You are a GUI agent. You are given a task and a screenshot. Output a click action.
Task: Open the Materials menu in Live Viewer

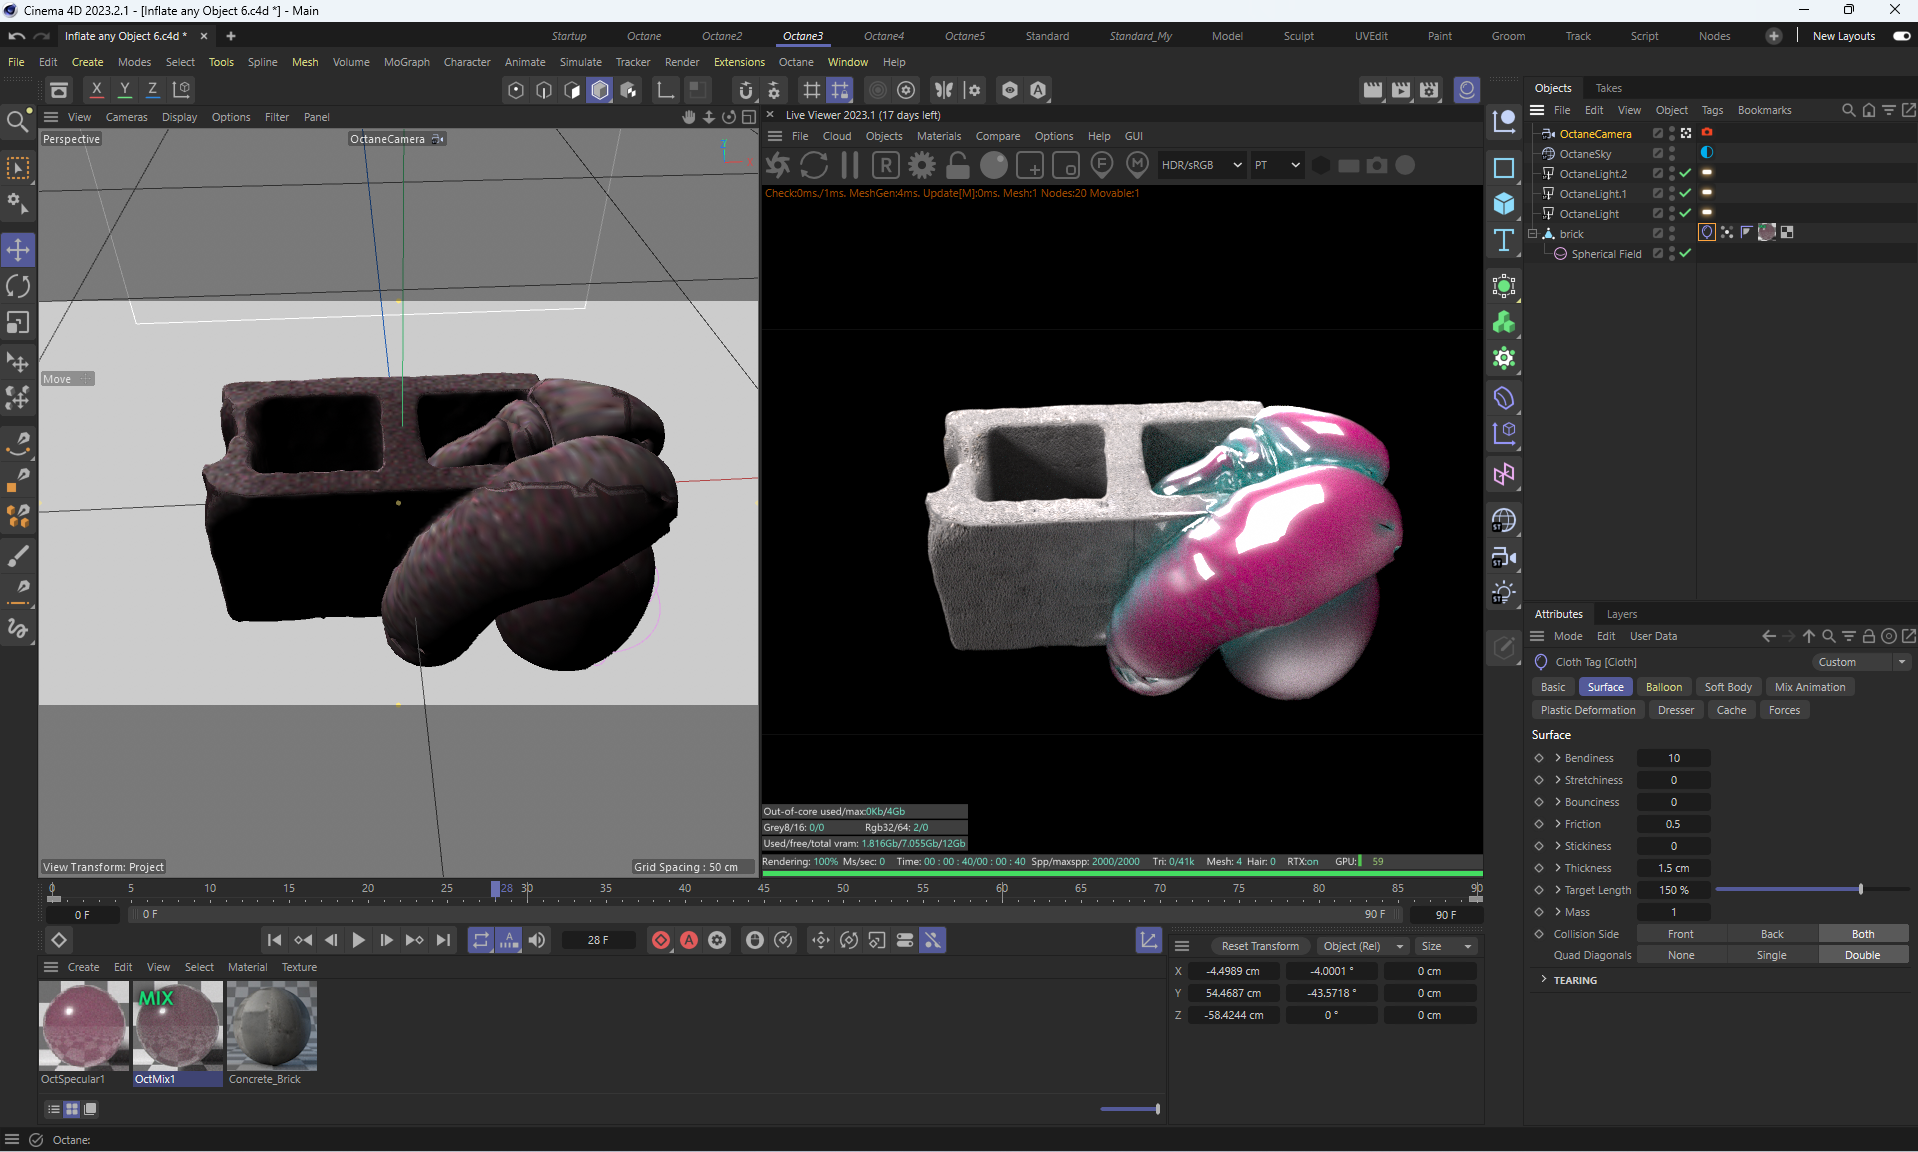(938, 136)
